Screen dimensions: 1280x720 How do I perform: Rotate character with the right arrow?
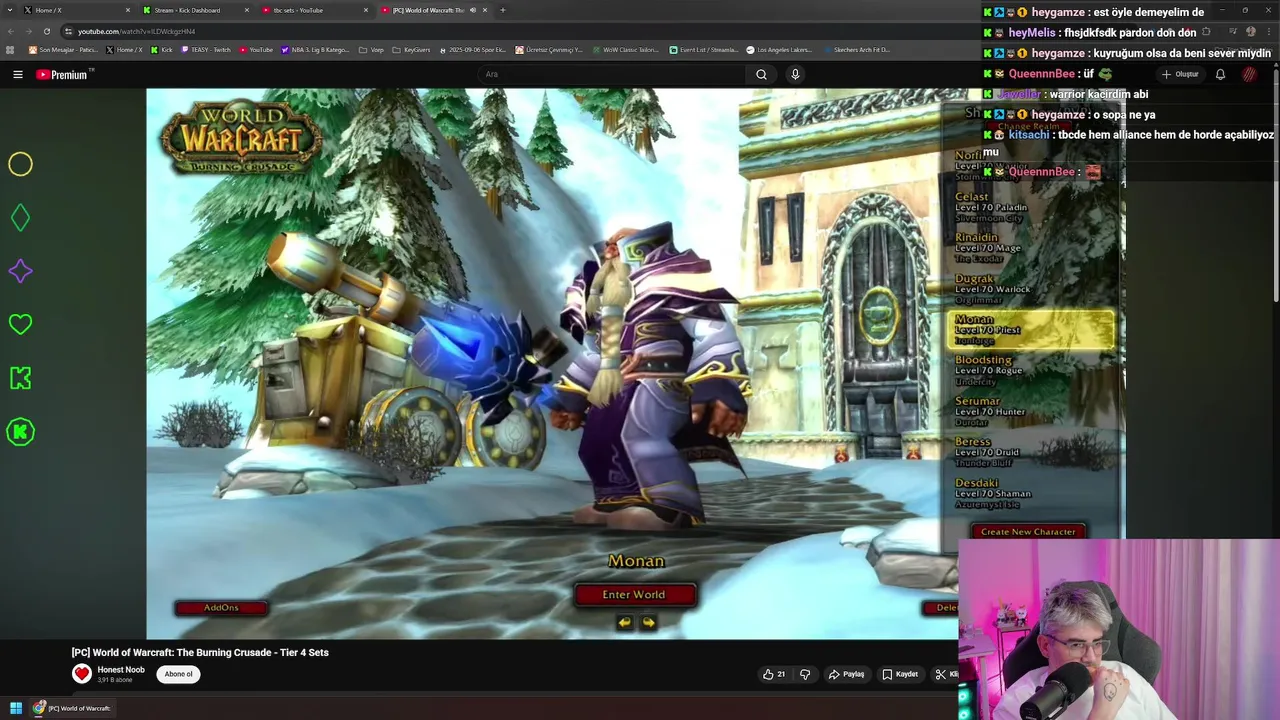(648, 622)
